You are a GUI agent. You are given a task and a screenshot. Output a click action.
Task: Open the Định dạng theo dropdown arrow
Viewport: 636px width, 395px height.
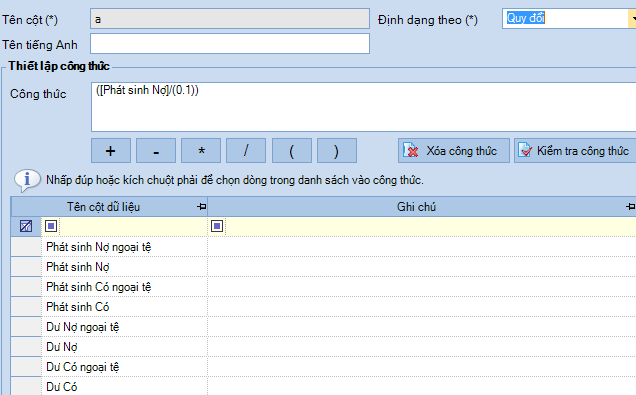pyautogui.click(x=632, y=19)
